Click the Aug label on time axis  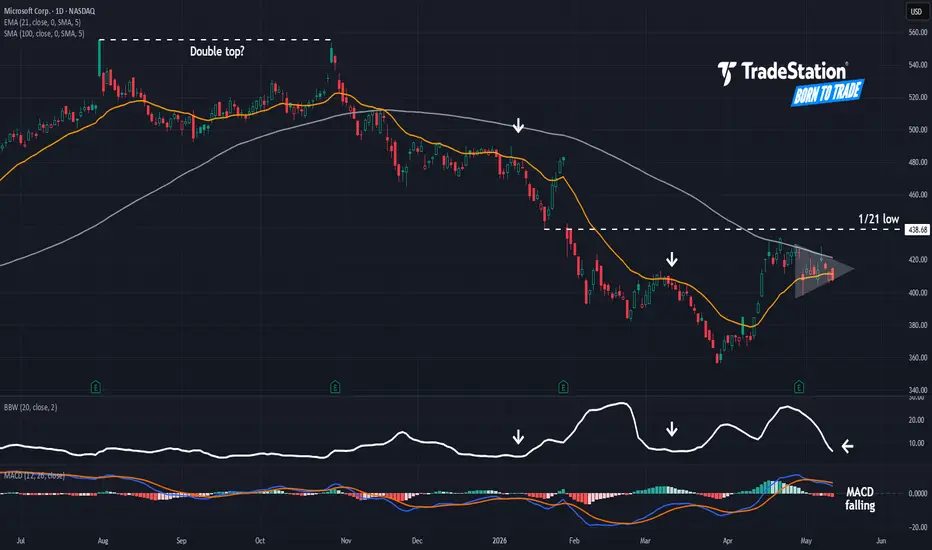coord(103,541)
